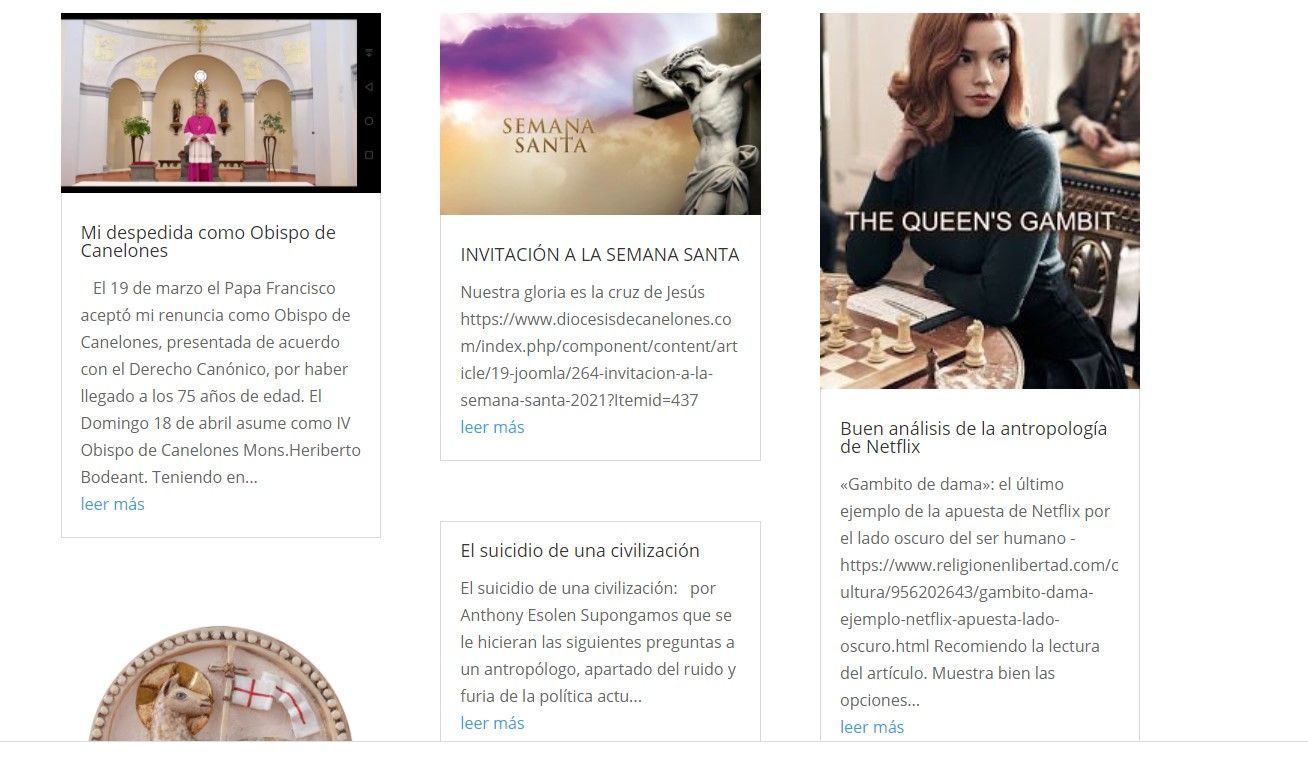Open 'Buen análisis de la antropología de Netflix' title

[974, 437]
